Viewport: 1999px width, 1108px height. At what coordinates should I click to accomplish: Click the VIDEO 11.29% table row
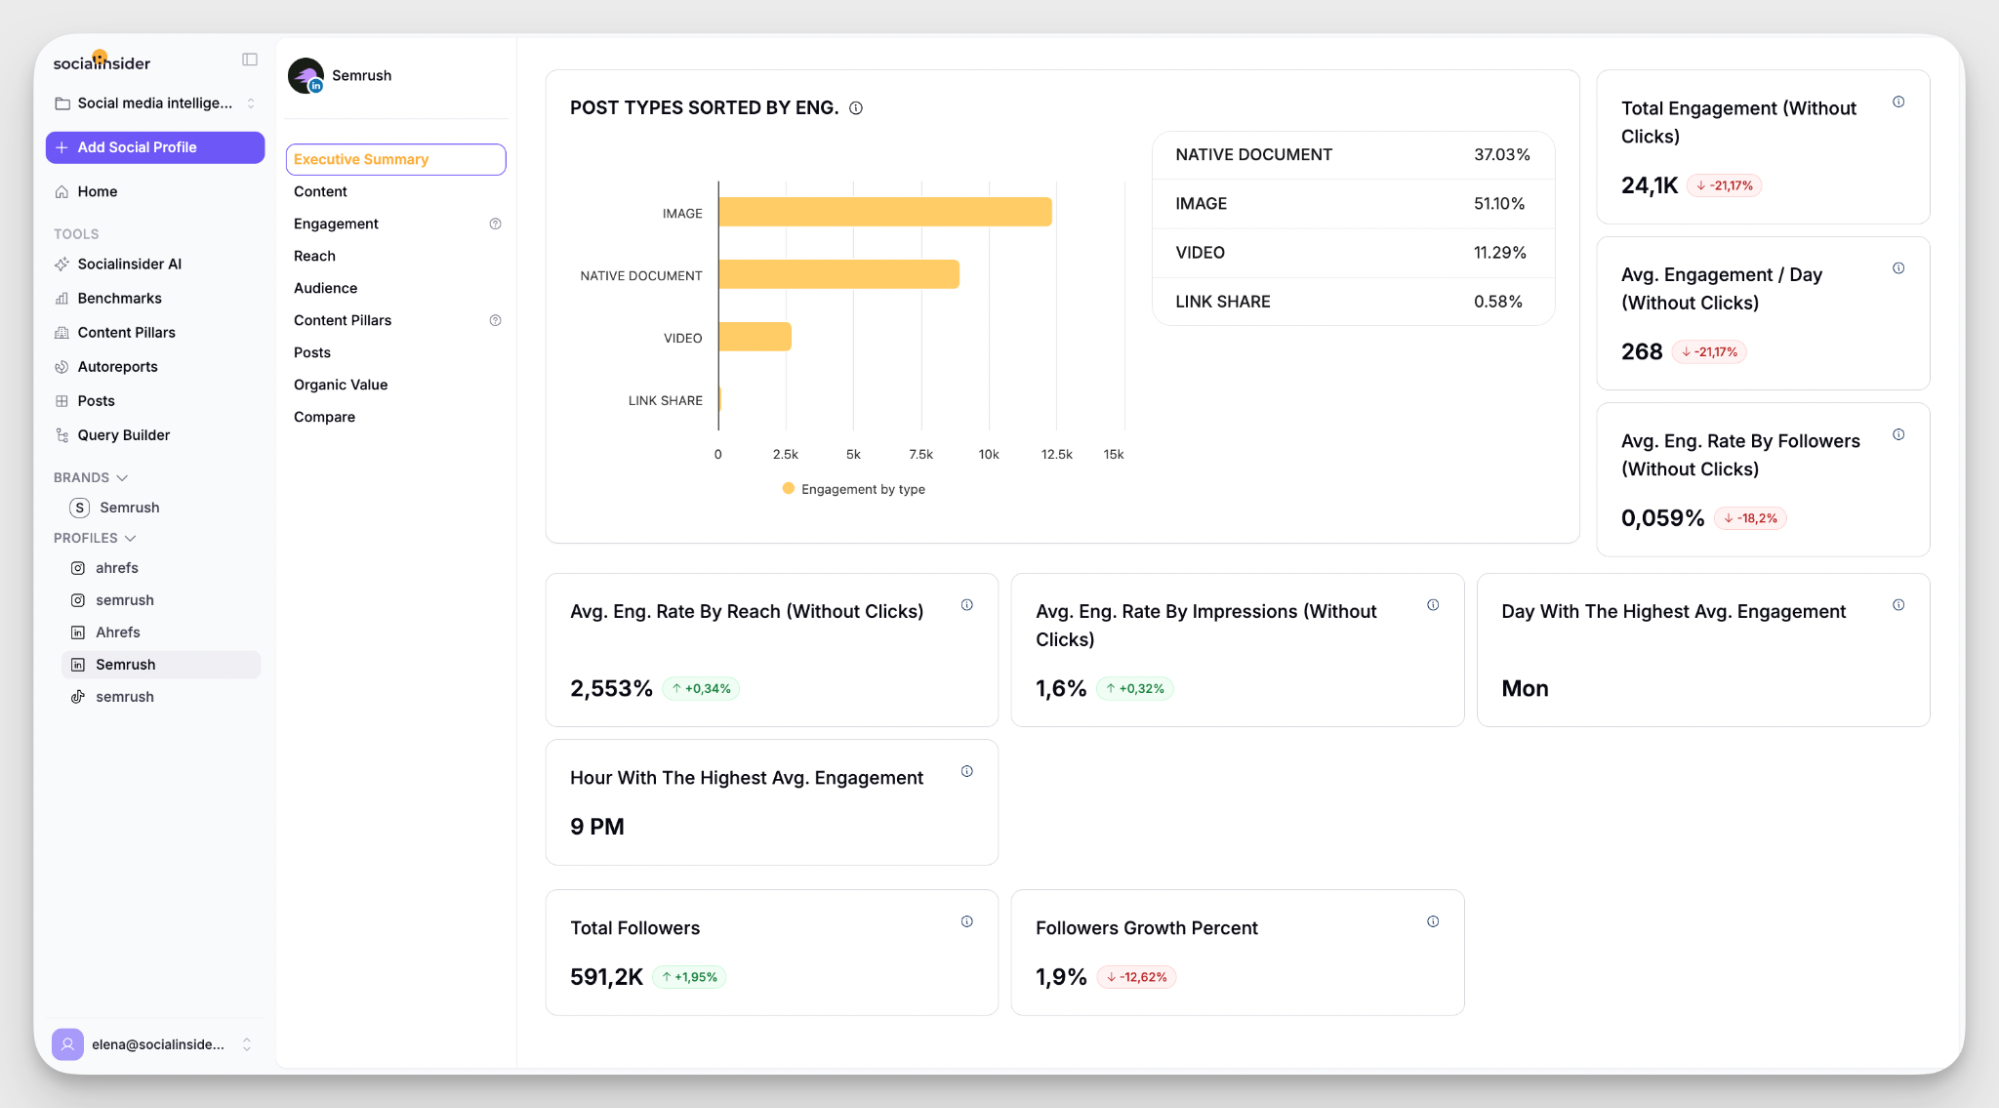1353,253
